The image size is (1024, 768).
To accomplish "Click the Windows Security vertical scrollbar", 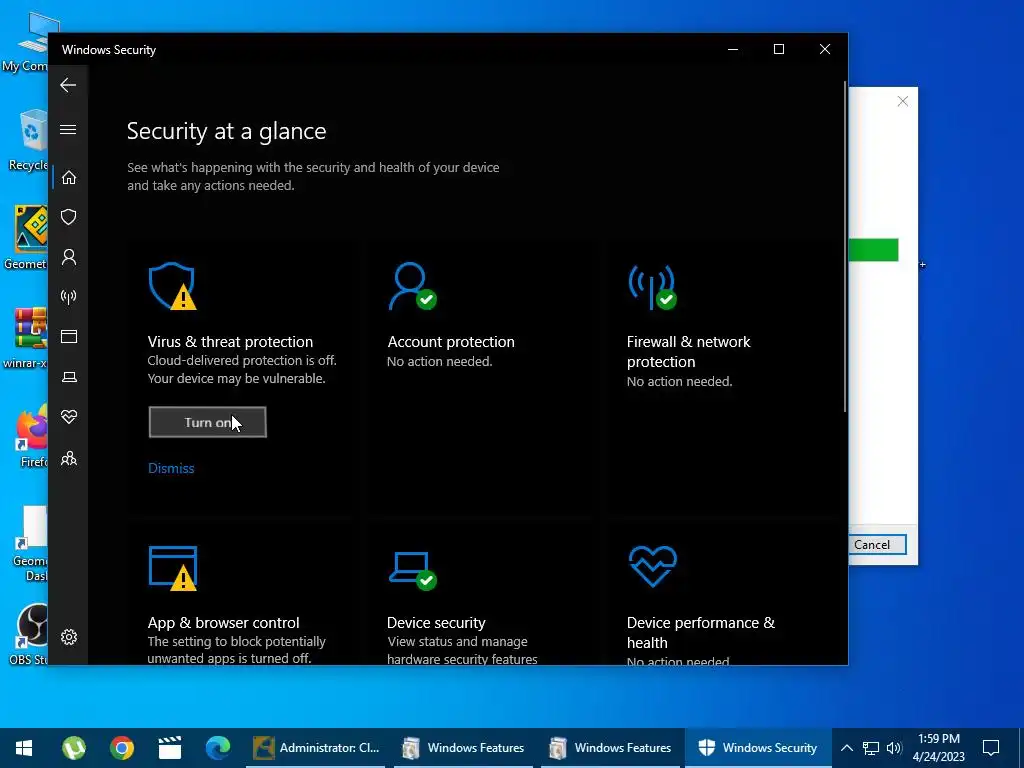I will point(845,247).
